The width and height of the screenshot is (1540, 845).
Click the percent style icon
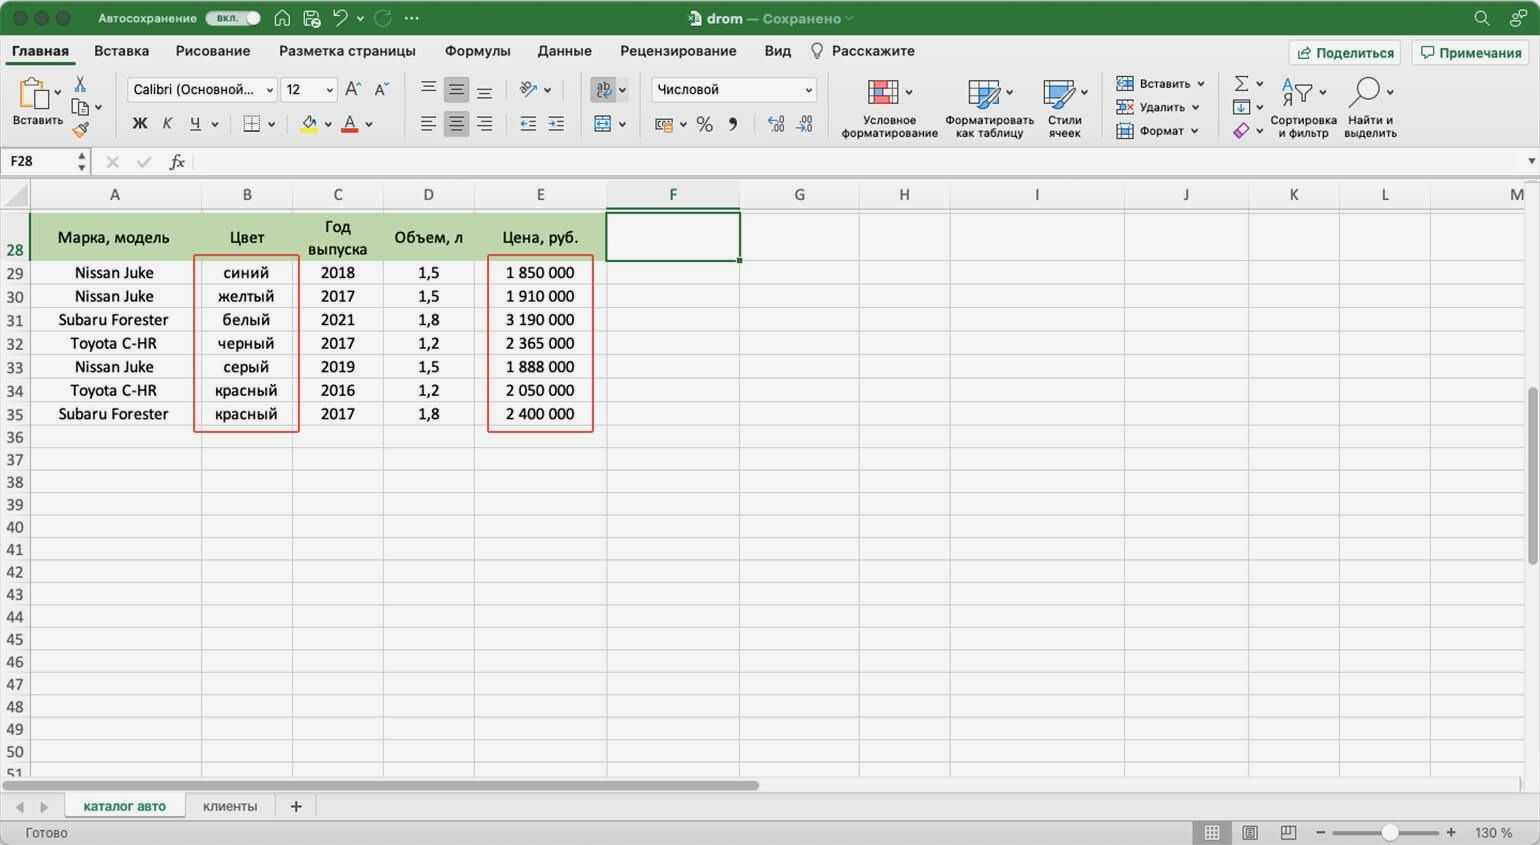point(704,124)
